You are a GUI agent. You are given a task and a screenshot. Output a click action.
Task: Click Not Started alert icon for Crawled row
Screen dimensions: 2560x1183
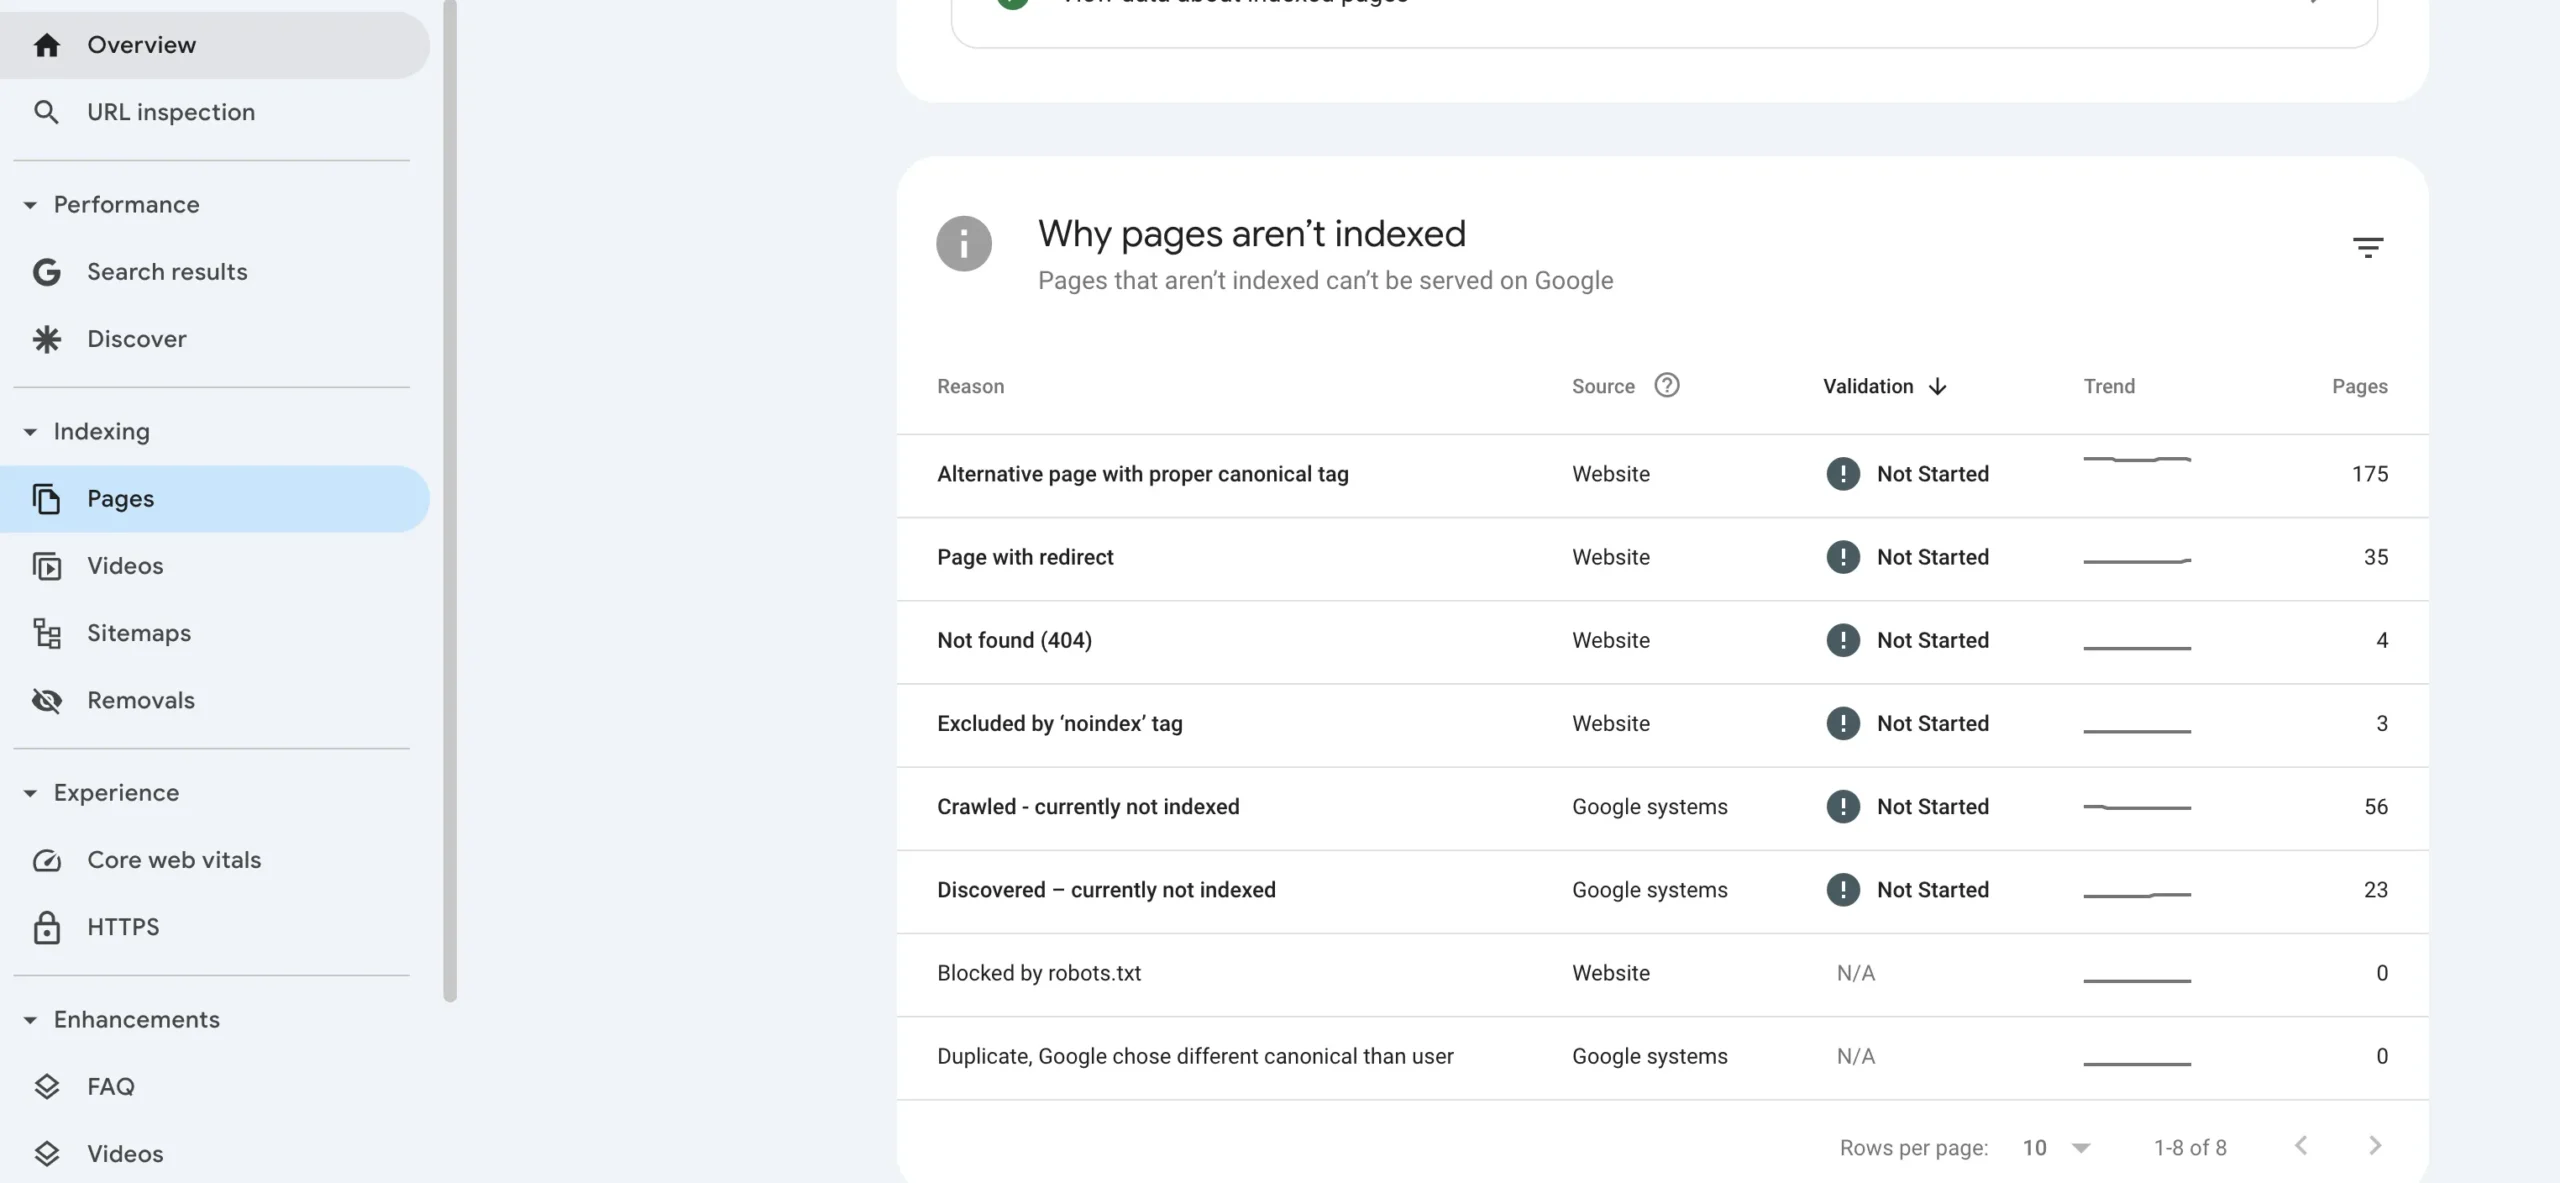[x=1842, y=806]
